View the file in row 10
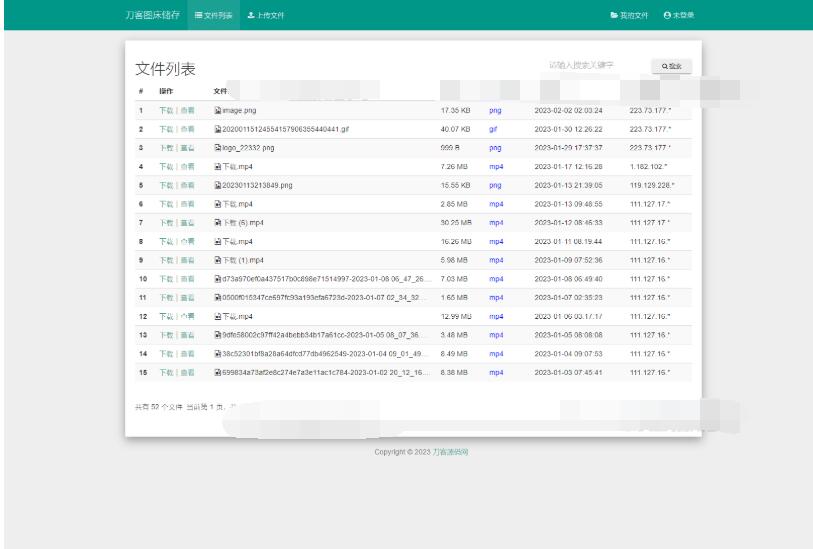The height and width of the screenshot is (549, 813). pyautogui.click(x=187, y=279)
